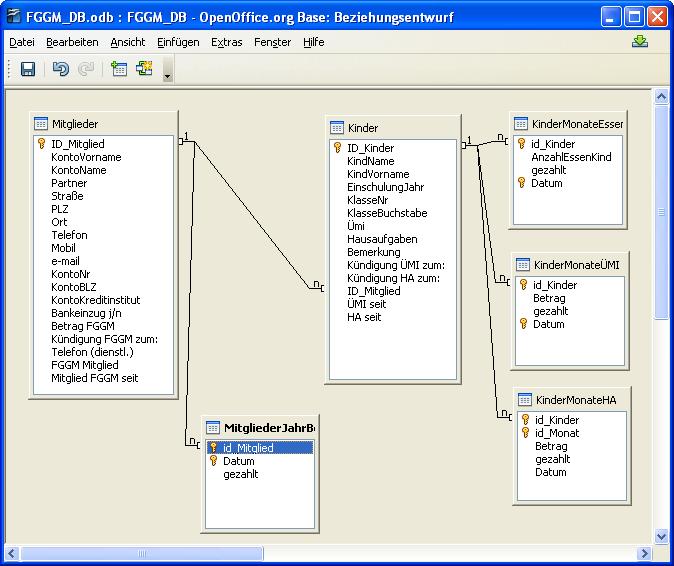Open the Datei menu

click(21, 42)
